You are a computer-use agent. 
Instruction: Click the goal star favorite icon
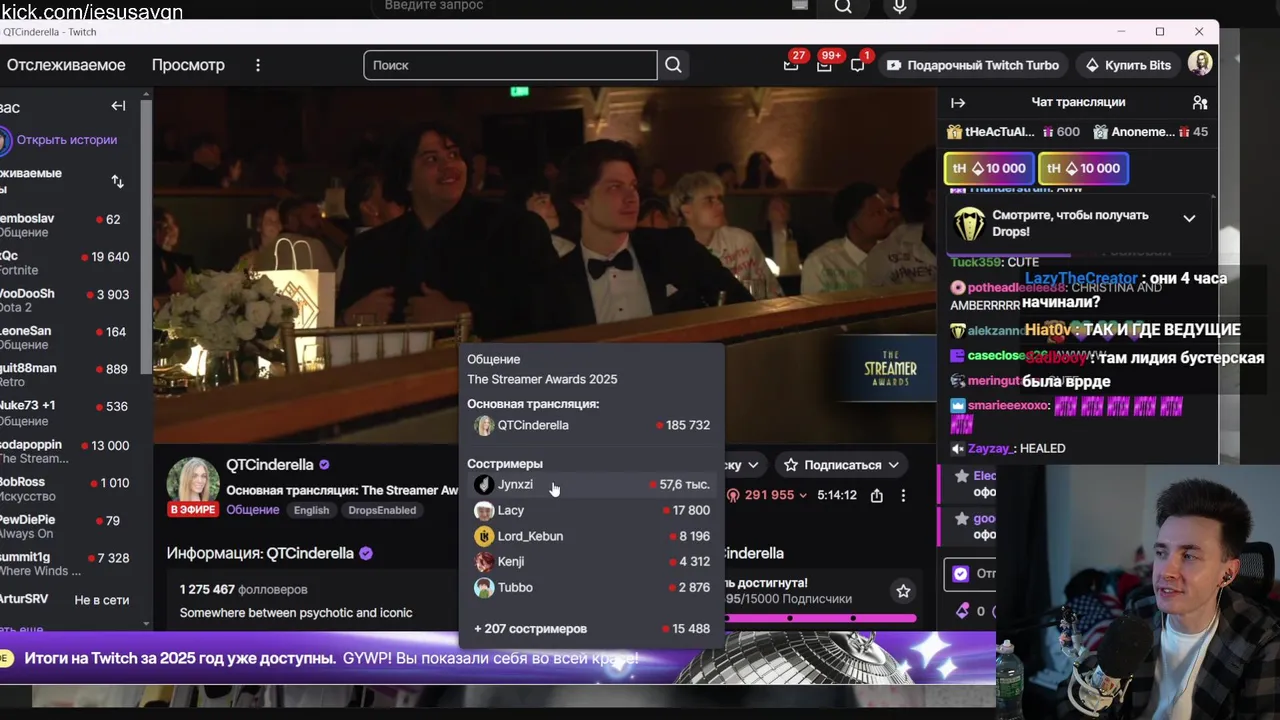coord(903,591)
